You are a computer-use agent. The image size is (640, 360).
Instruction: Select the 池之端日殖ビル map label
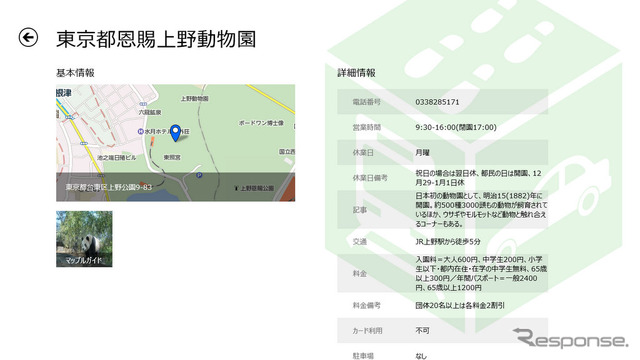pos(117,158)
